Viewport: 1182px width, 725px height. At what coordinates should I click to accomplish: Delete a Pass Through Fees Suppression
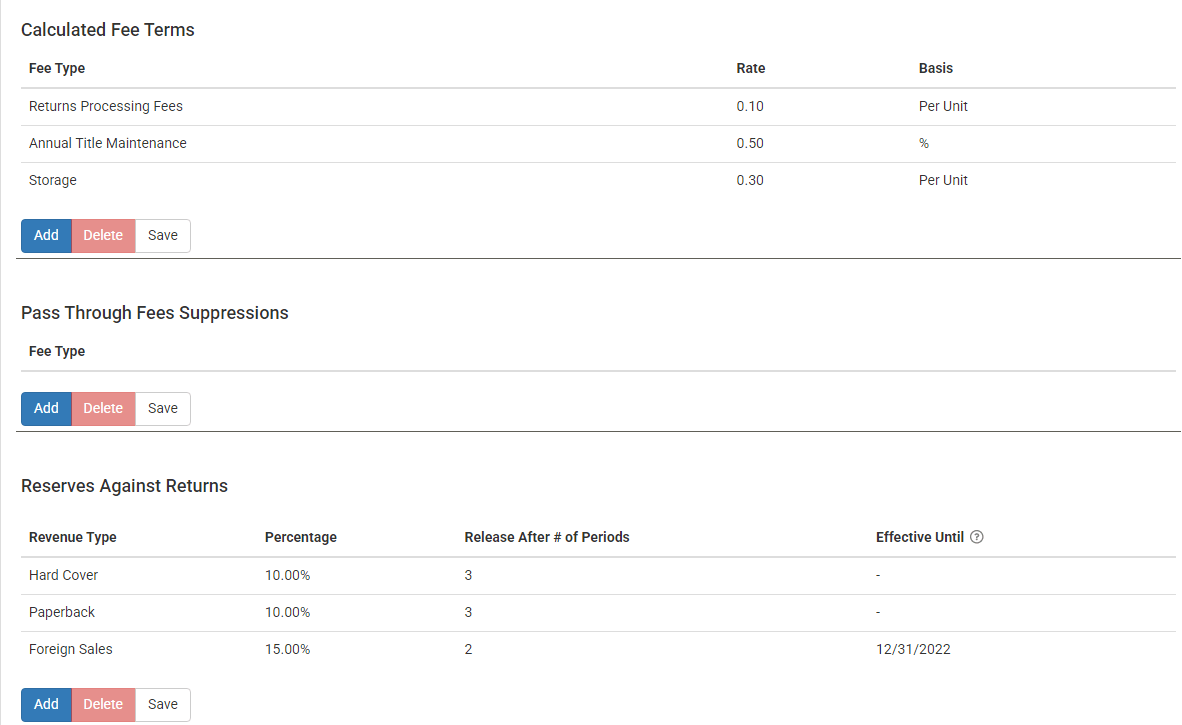click(x=103, y=408)
